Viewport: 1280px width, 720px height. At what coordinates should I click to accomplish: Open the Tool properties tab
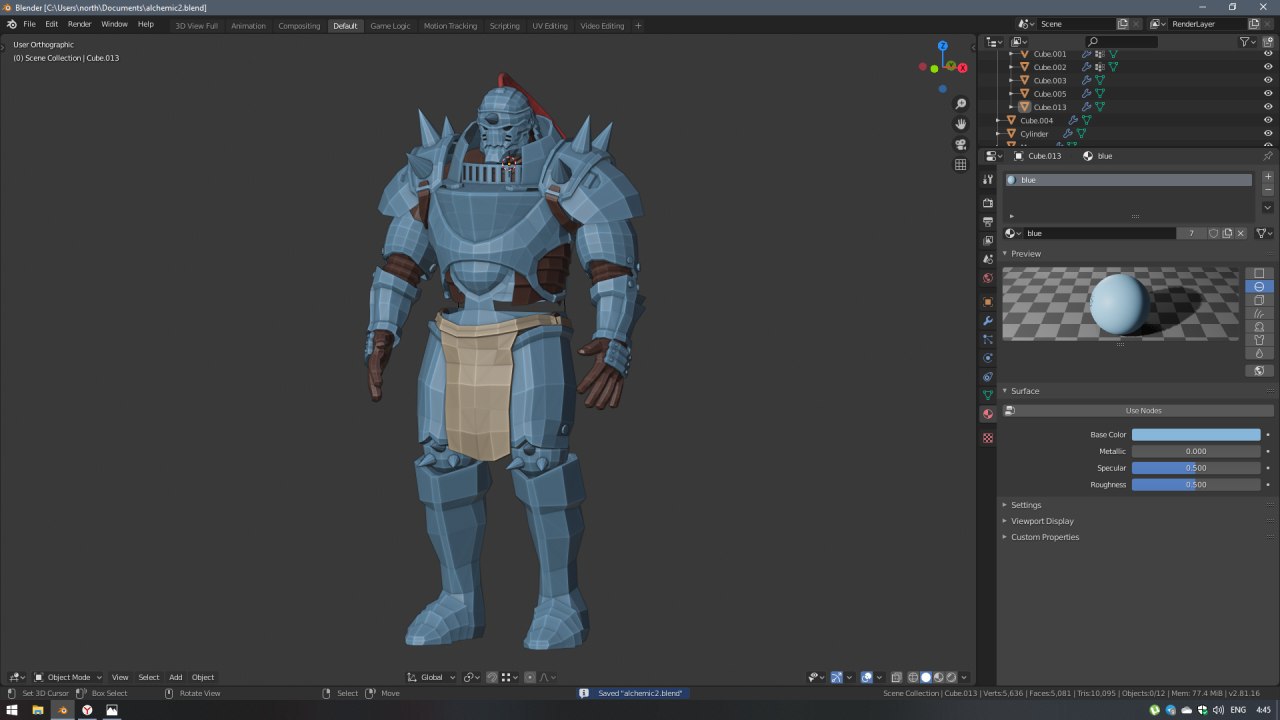pos(988,180)
